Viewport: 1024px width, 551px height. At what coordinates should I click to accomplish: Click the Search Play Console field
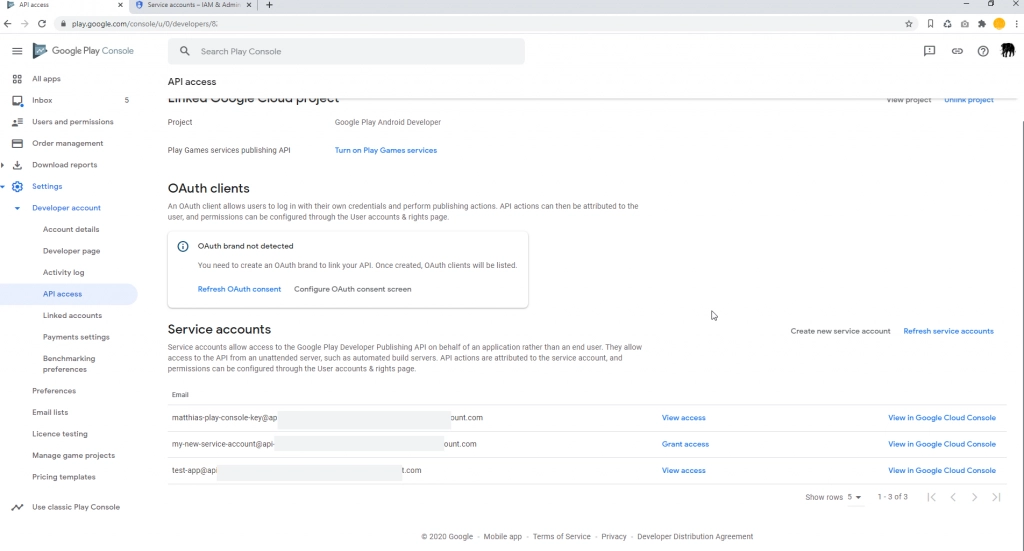pos(346,52)
